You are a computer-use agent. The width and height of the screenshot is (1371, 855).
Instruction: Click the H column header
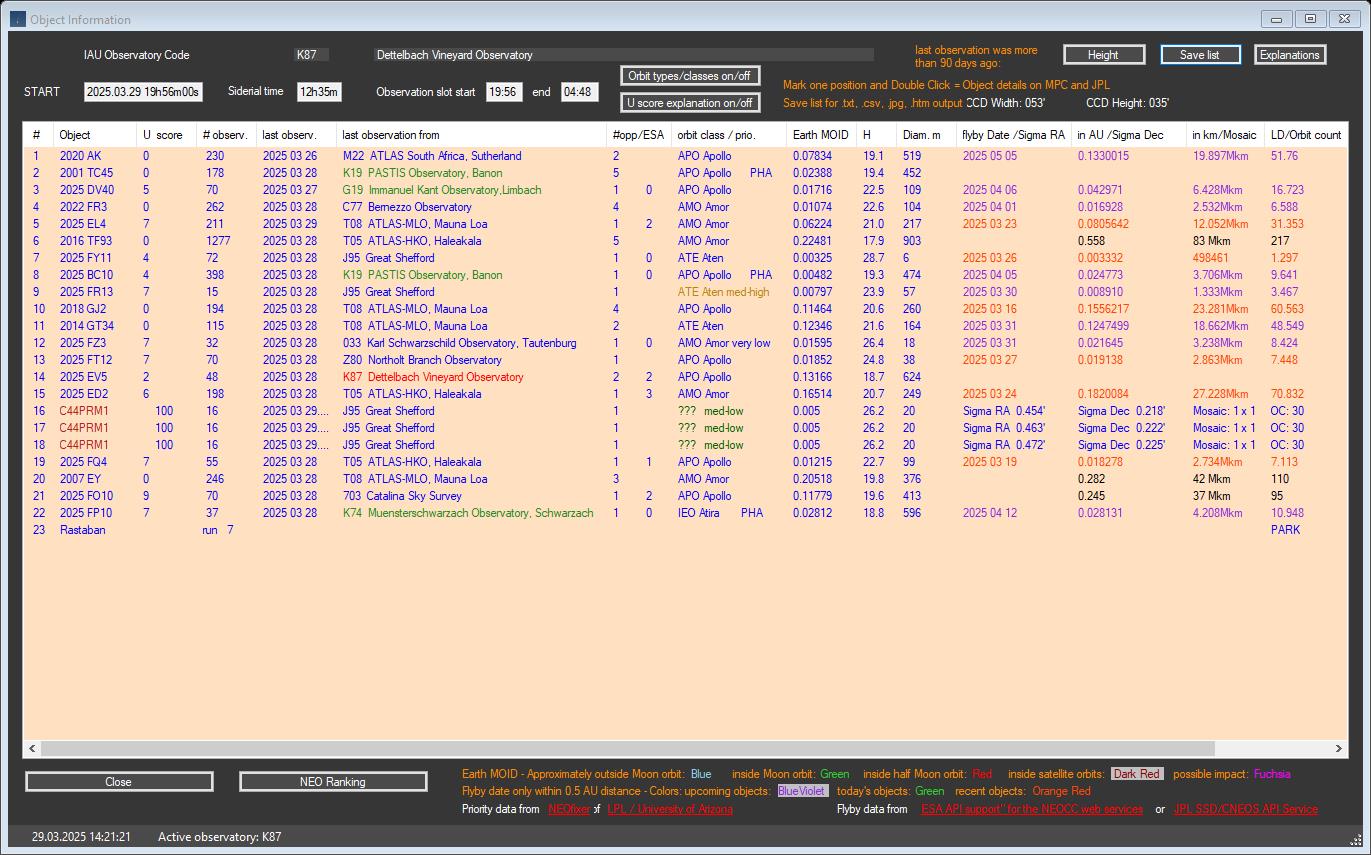tap(877, 135)
